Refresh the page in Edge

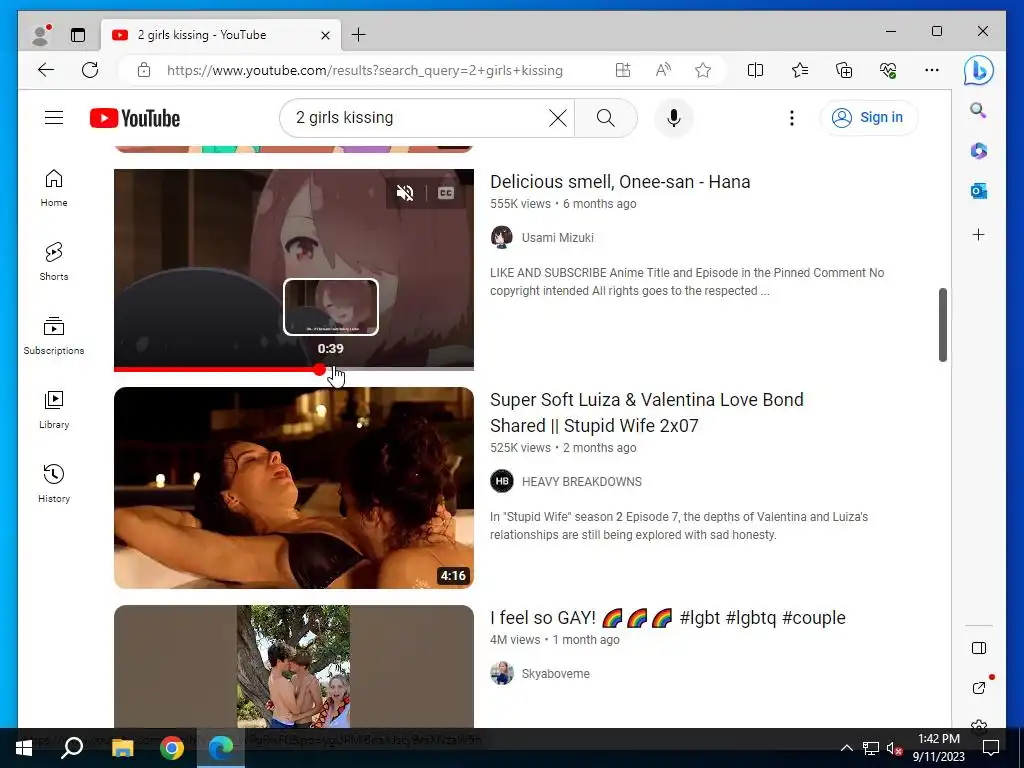coord(90,71)
